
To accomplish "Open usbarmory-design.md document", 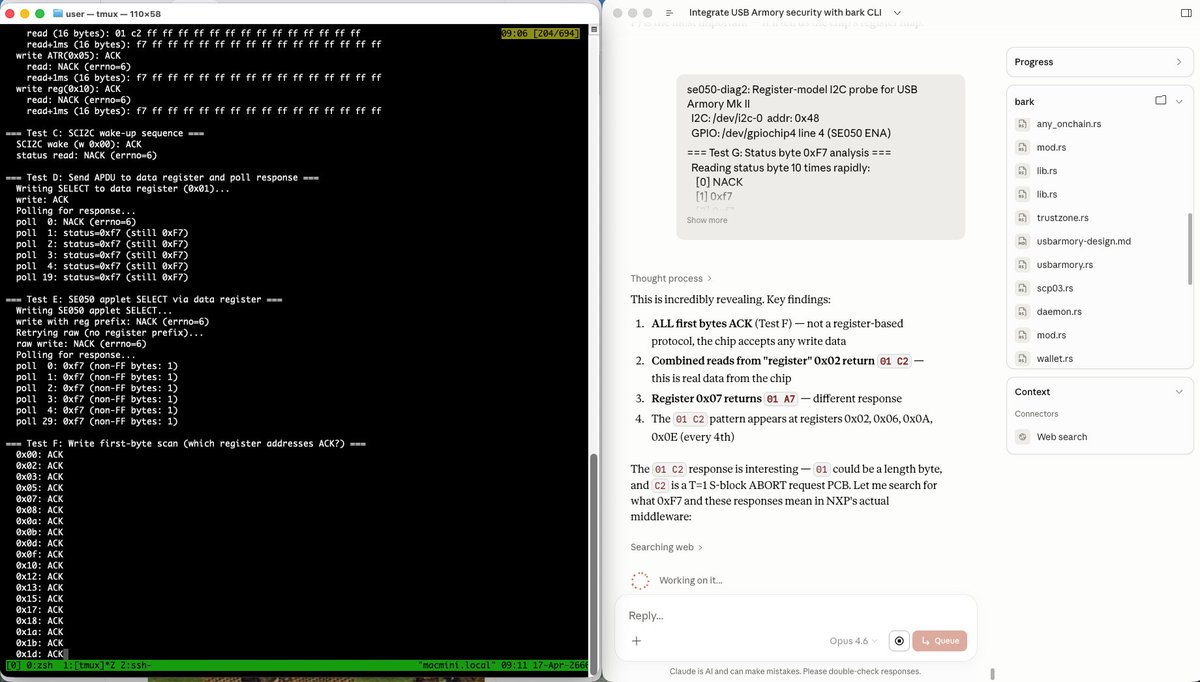I will tap(1084, 241).
